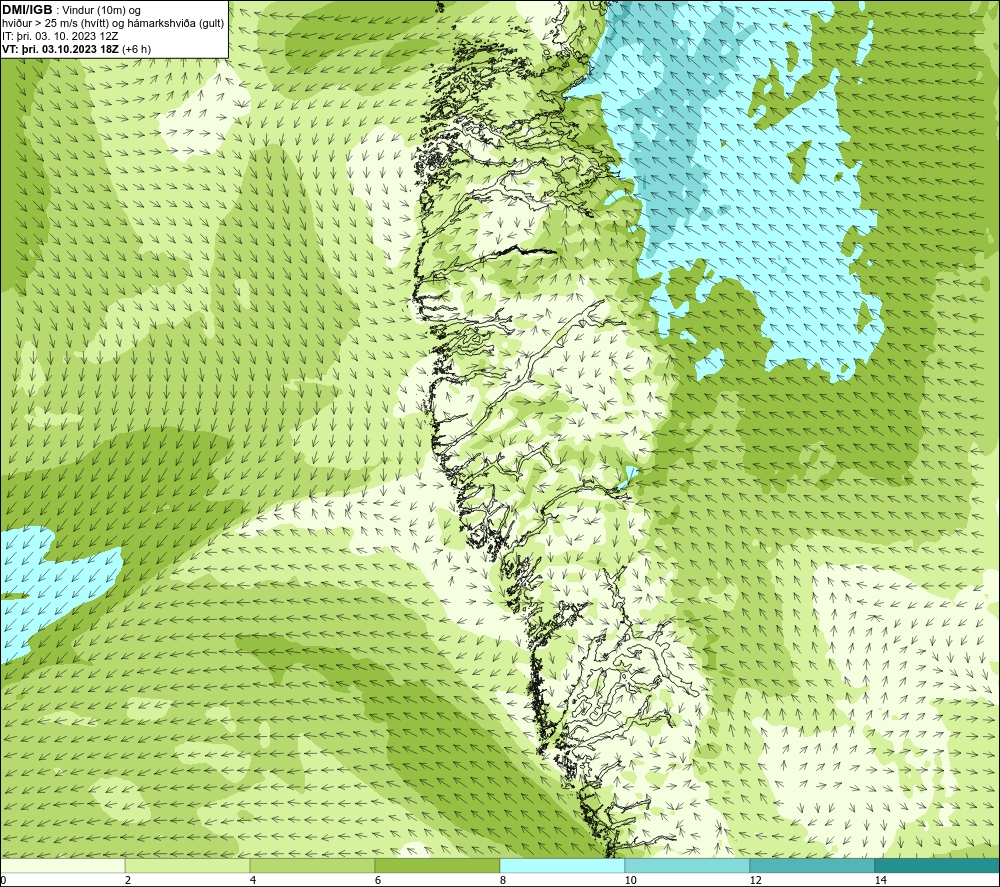Click the 2–4 m/s color scale segment
This screenshot has height=887, width=1000.
[188, 865]
